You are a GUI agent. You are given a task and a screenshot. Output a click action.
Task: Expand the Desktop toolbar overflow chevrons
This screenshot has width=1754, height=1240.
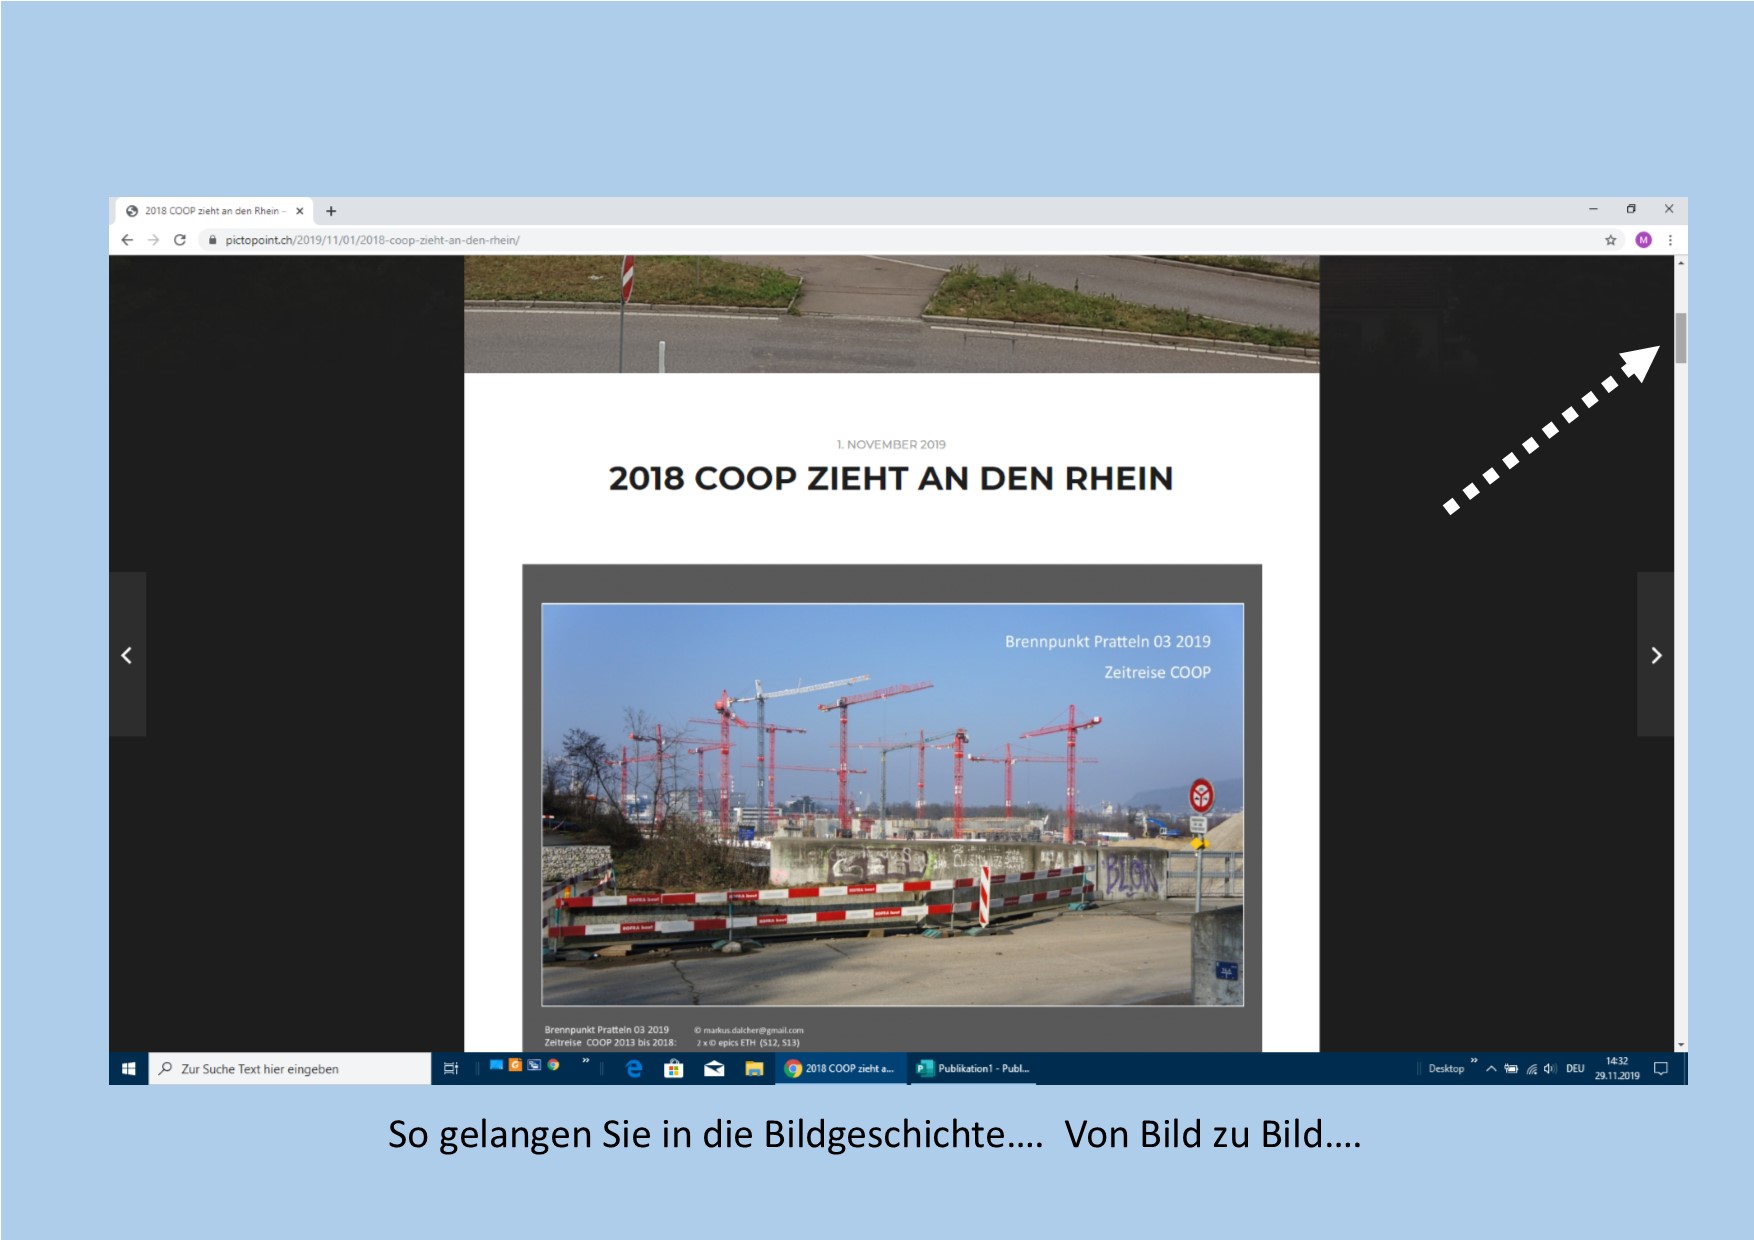[1474, 1061]
